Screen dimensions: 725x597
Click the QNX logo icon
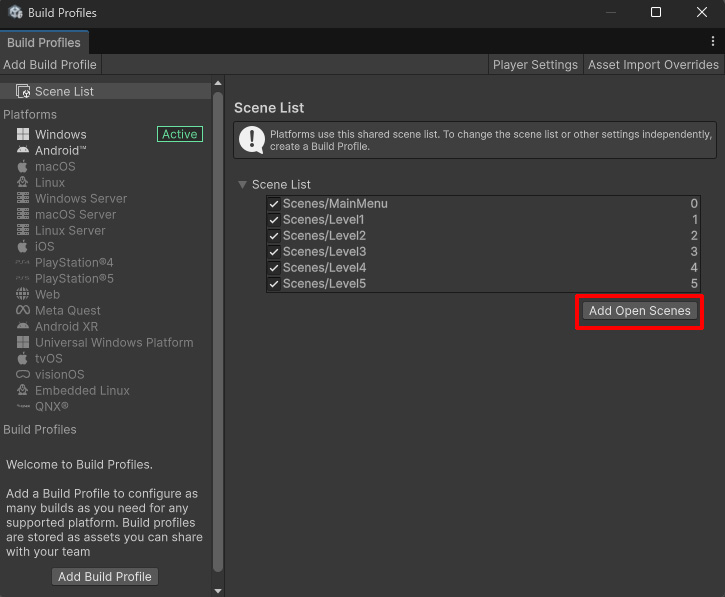click(23, 406)
